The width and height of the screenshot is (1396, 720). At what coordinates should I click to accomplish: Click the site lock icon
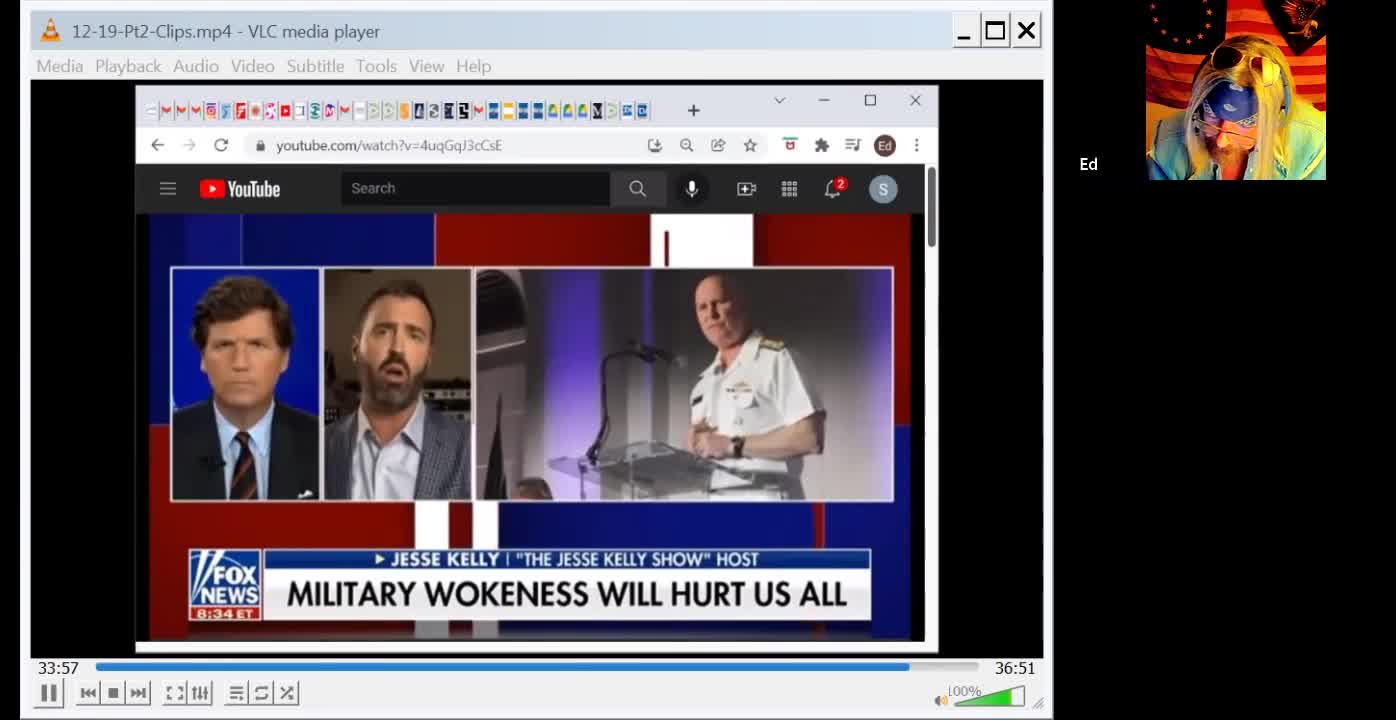tap(261, 145)
